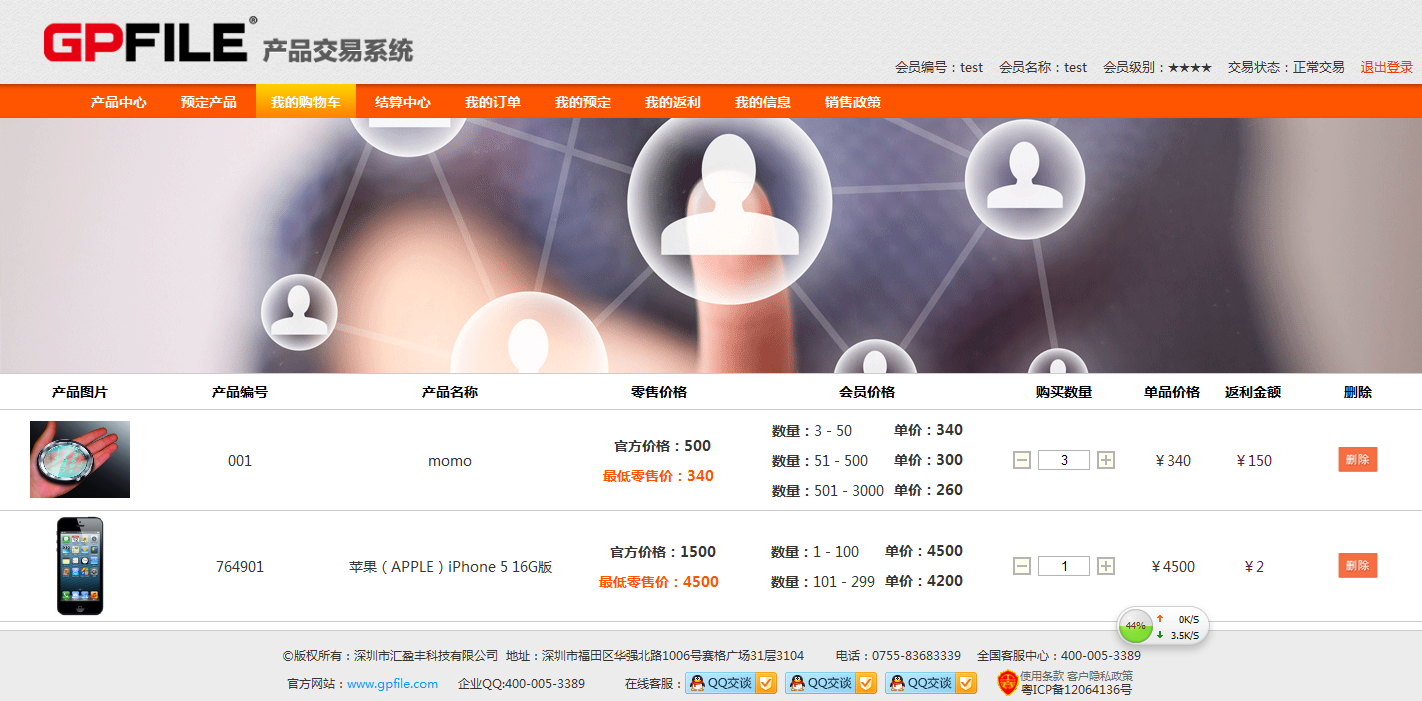Open the second QQ交谈 chat button
The image size is (1422, 701).
[x=831, y=683]
